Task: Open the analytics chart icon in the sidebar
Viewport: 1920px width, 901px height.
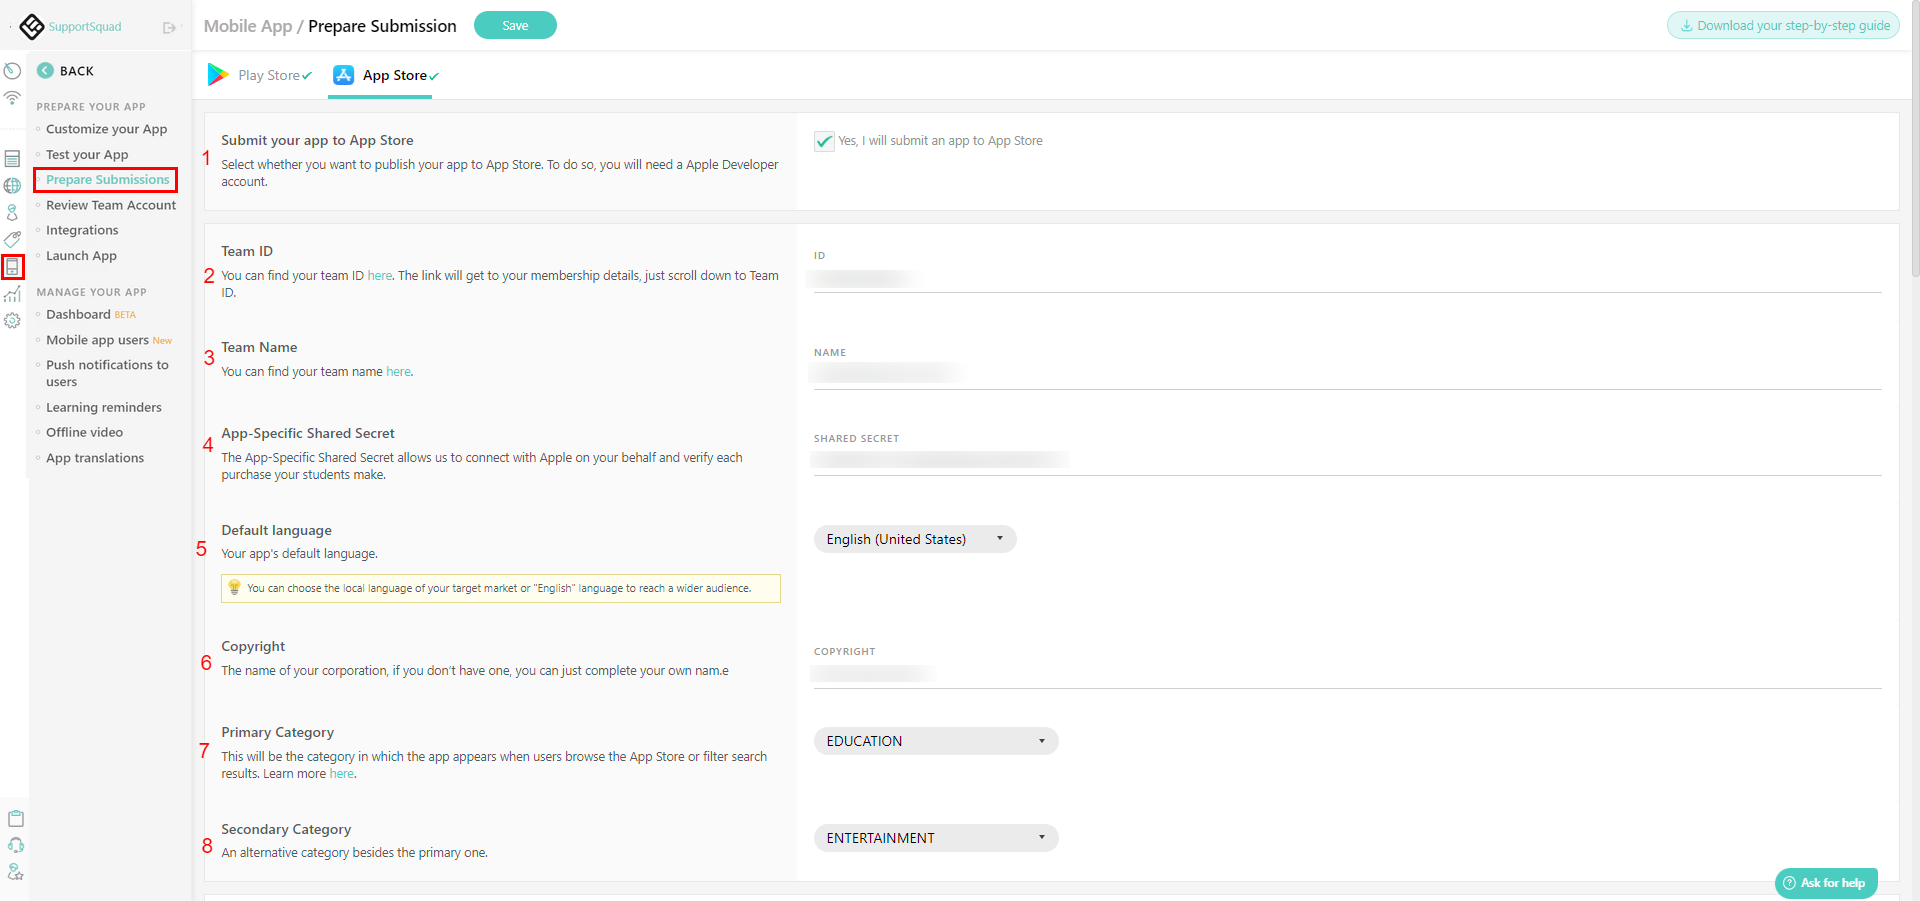Action: (x=12, y=293)
